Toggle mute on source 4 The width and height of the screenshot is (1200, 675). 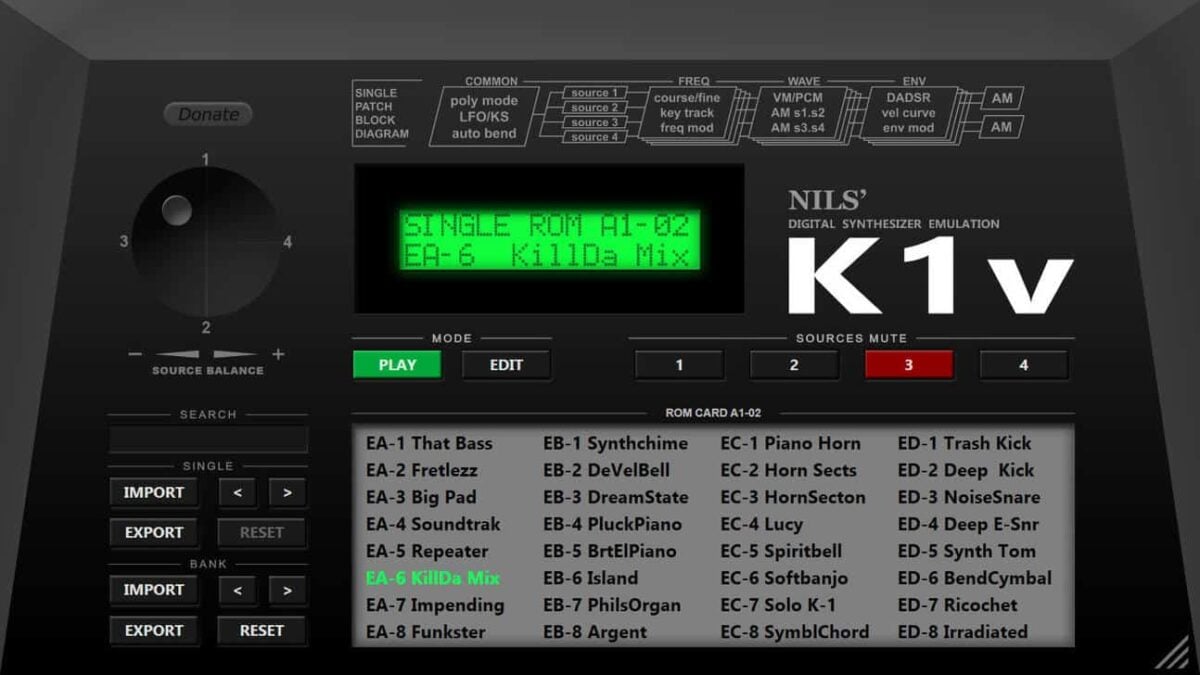(1023, 365)
